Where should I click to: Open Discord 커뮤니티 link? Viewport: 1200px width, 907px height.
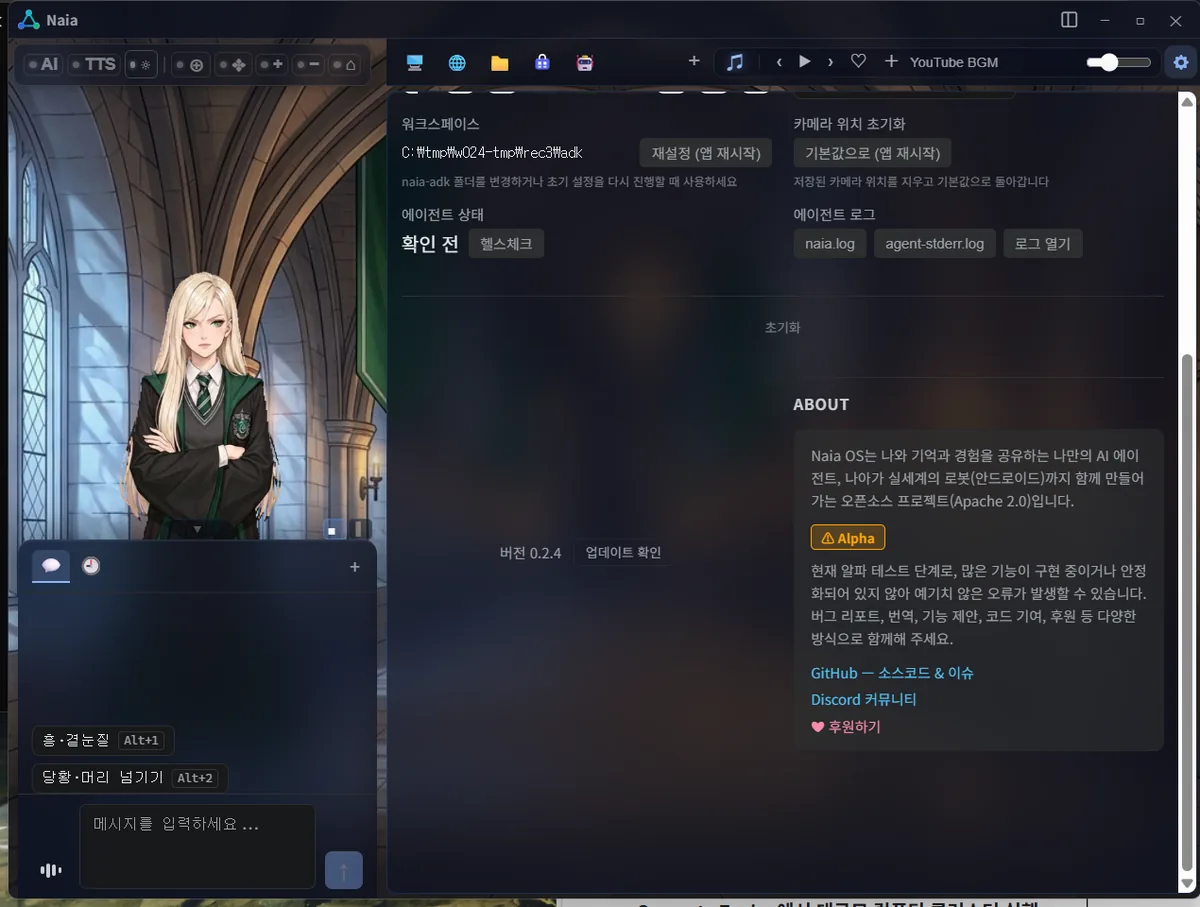pos(863,700)
